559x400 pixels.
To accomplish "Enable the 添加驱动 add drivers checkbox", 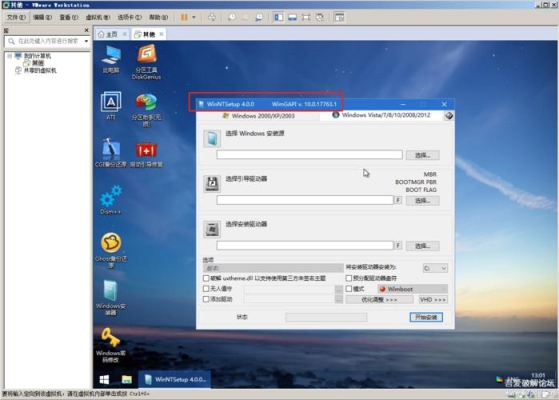I will [206, 299].
